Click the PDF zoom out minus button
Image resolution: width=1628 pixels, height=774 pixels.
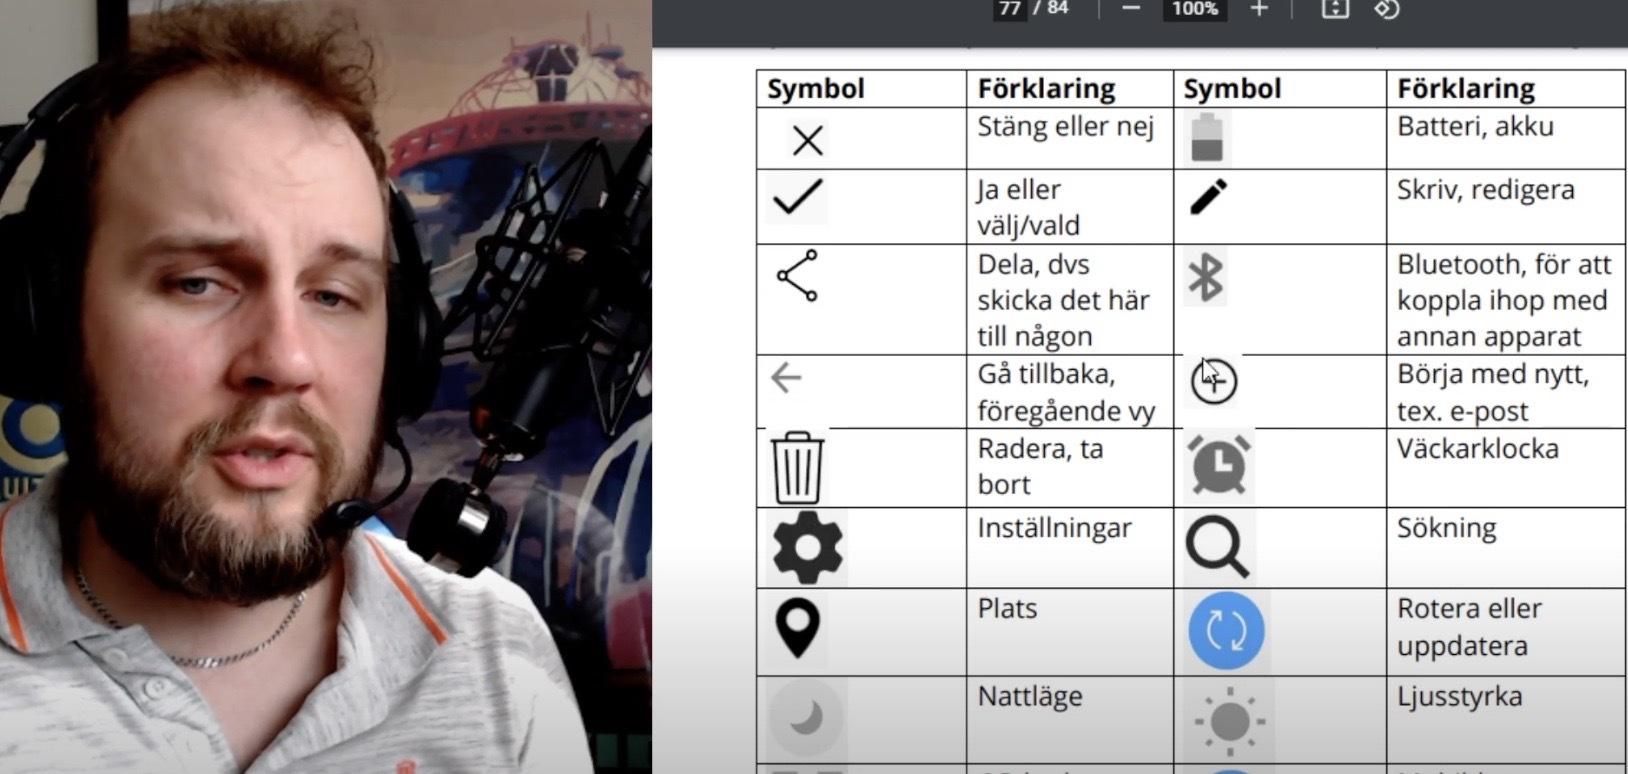[1131, 9]
